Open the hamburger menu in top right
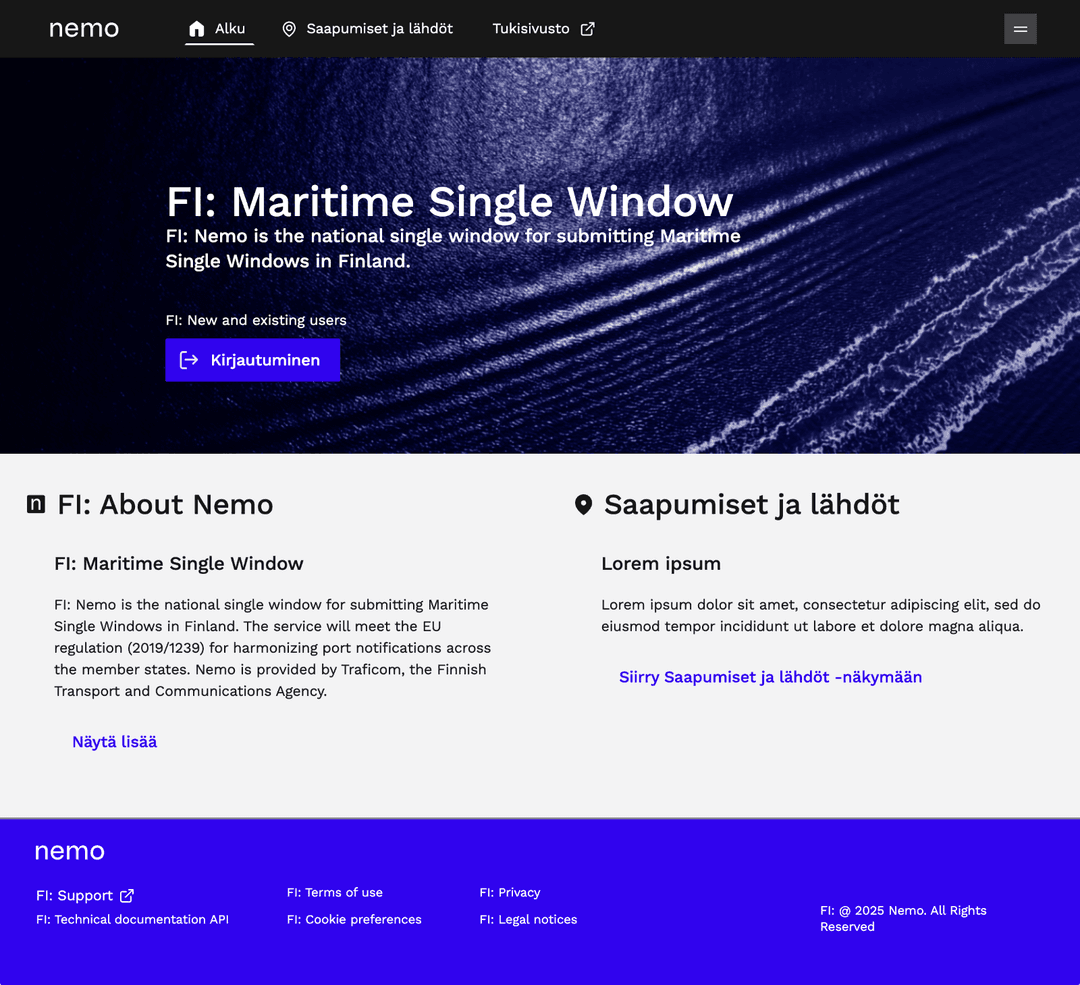The width and height of the screenshot is (1080, 985). click(1020, 29)
